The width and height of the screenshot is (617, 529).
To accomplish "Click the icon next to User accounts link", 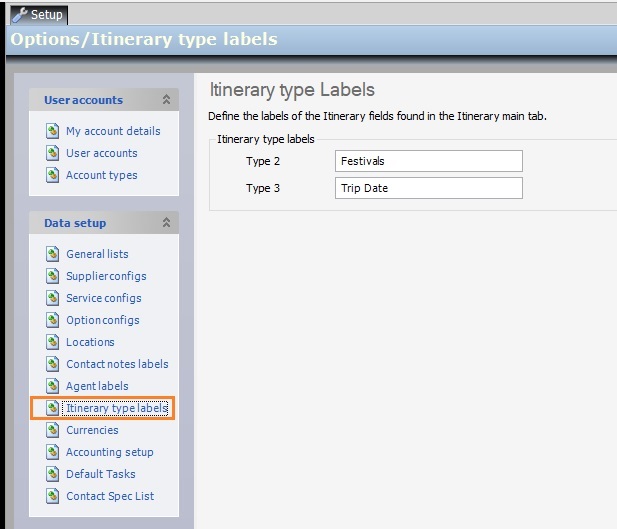I will 53,153.
